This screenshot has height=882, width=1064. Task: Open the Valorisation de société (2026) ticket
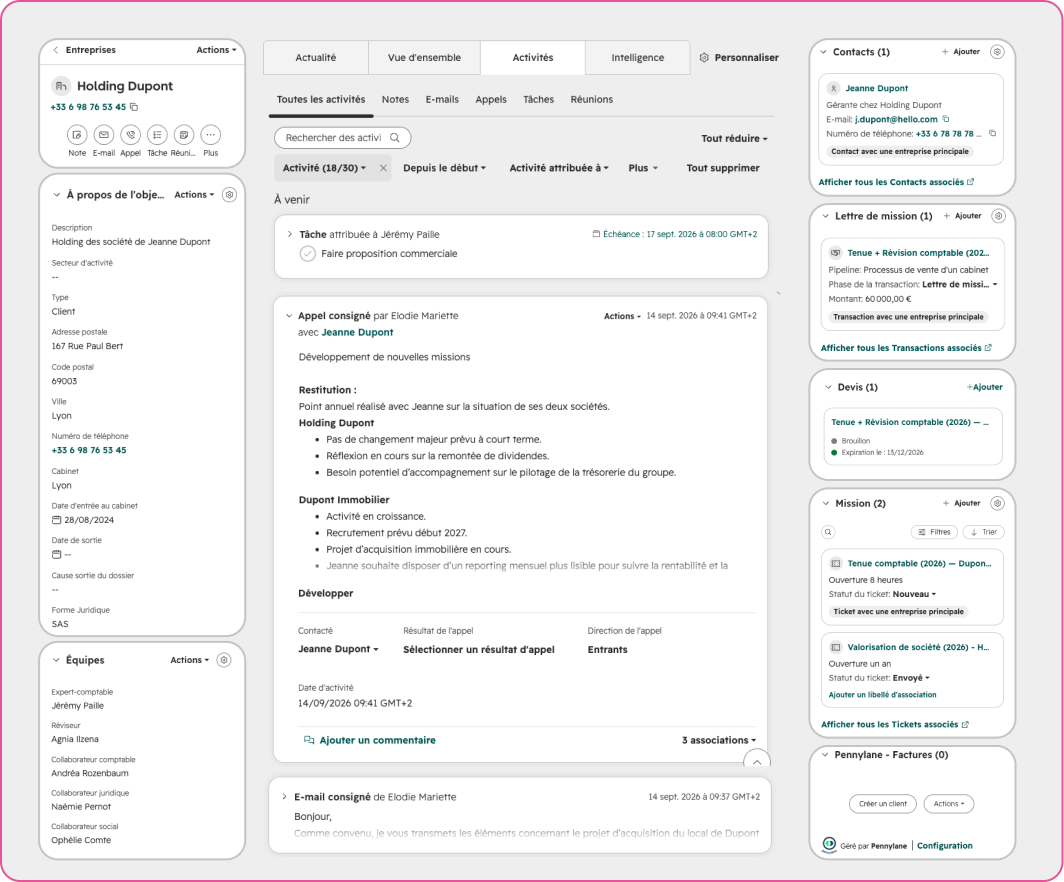(918, 647)
